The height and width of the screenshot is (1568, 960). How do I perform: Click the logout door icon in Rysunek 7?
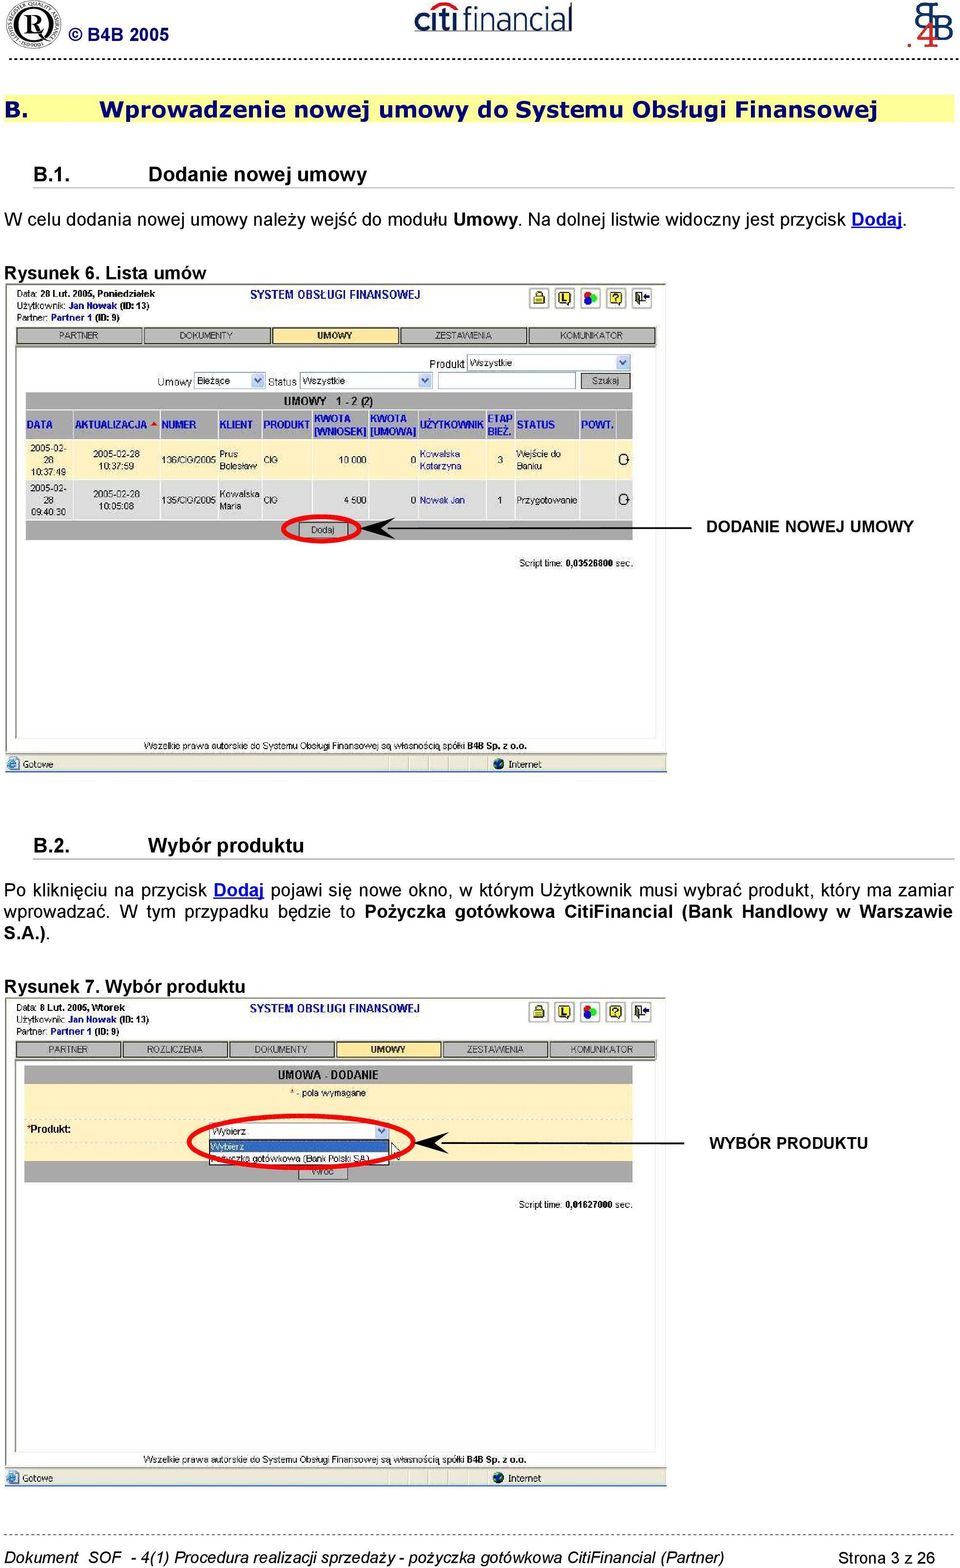tap(642, 1012)
